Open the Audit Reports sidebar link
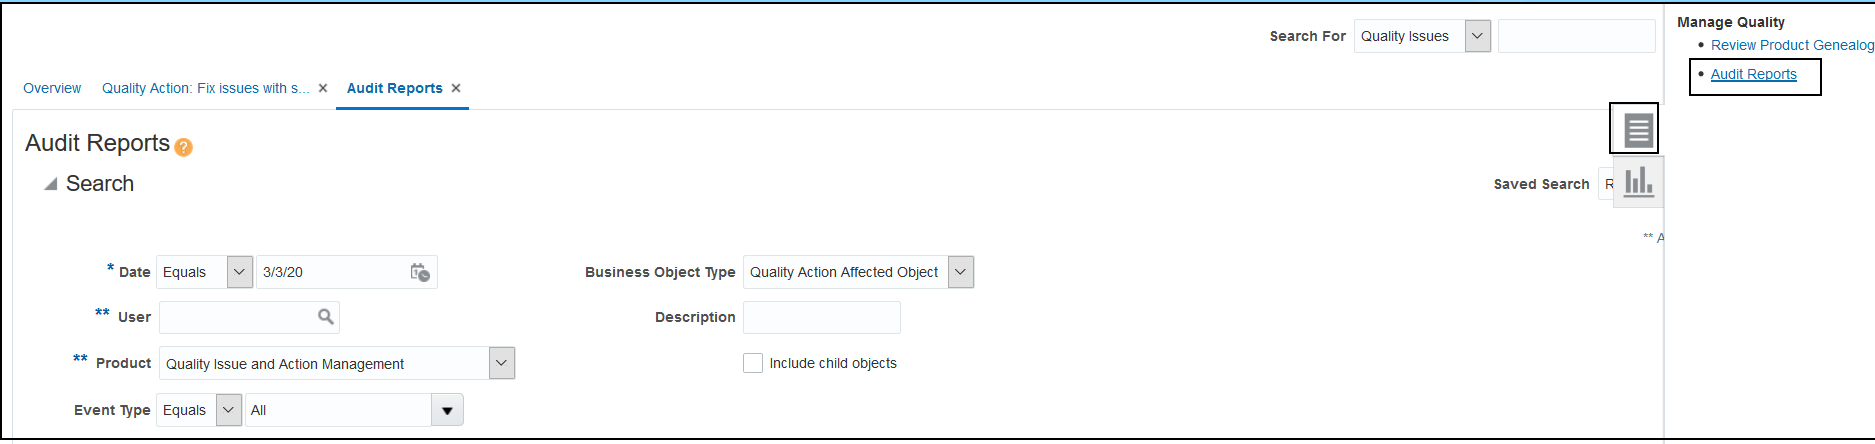The image size is (1875, 444). point(1753,74)
